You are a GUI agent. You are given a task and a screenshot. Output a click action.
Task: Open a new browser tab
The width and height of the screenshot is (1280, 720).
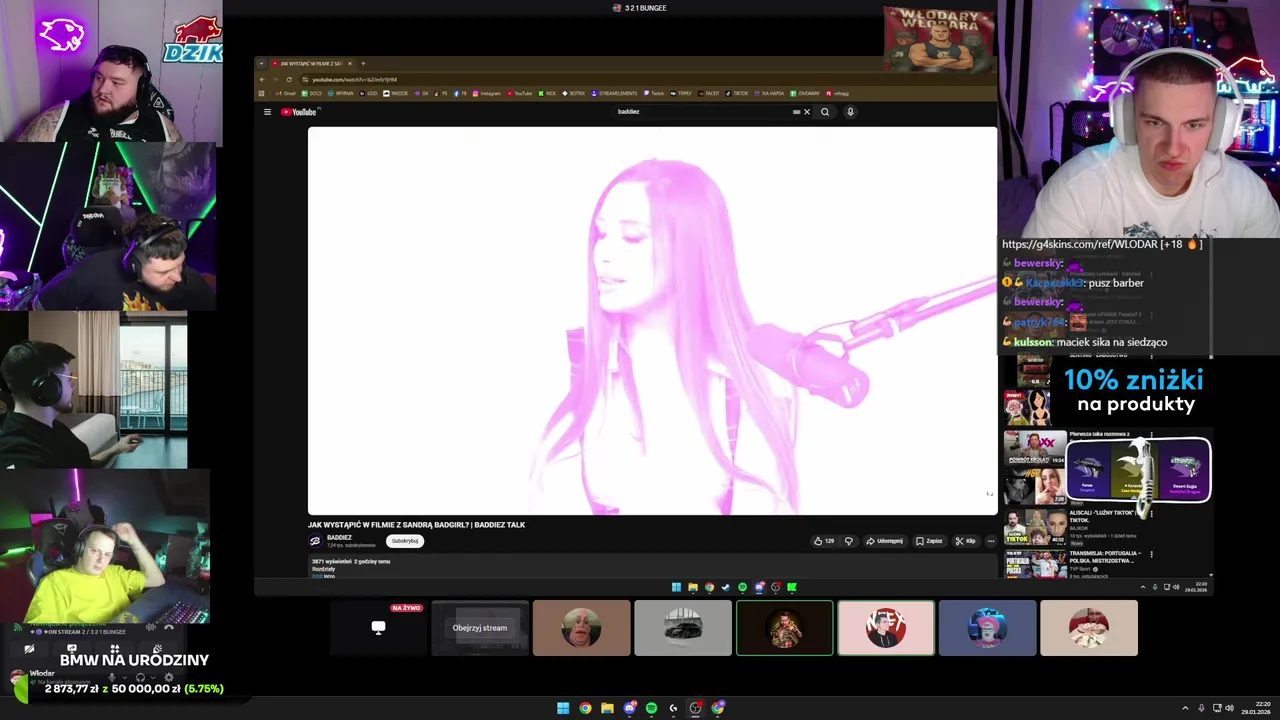363,63
